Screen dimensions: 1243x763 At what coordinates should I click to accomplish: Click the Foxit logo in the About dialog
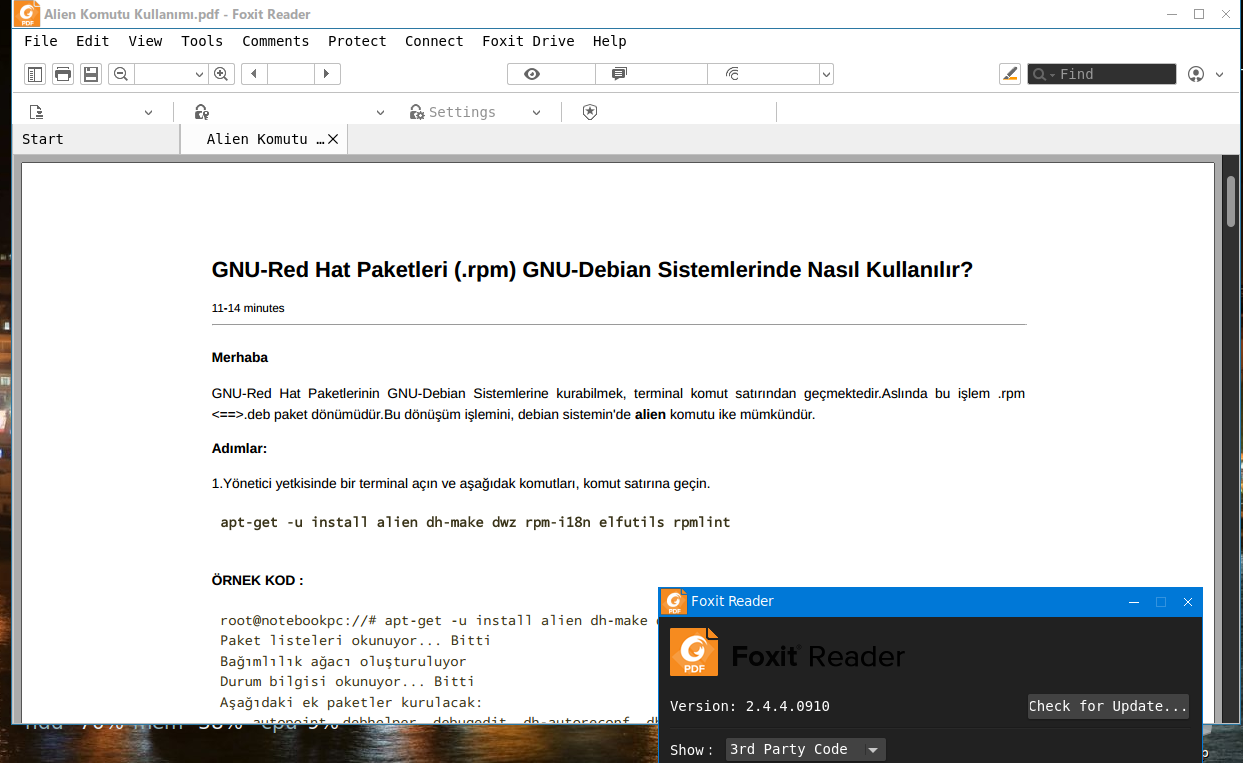pyautogui.click(x=694, y=653)
